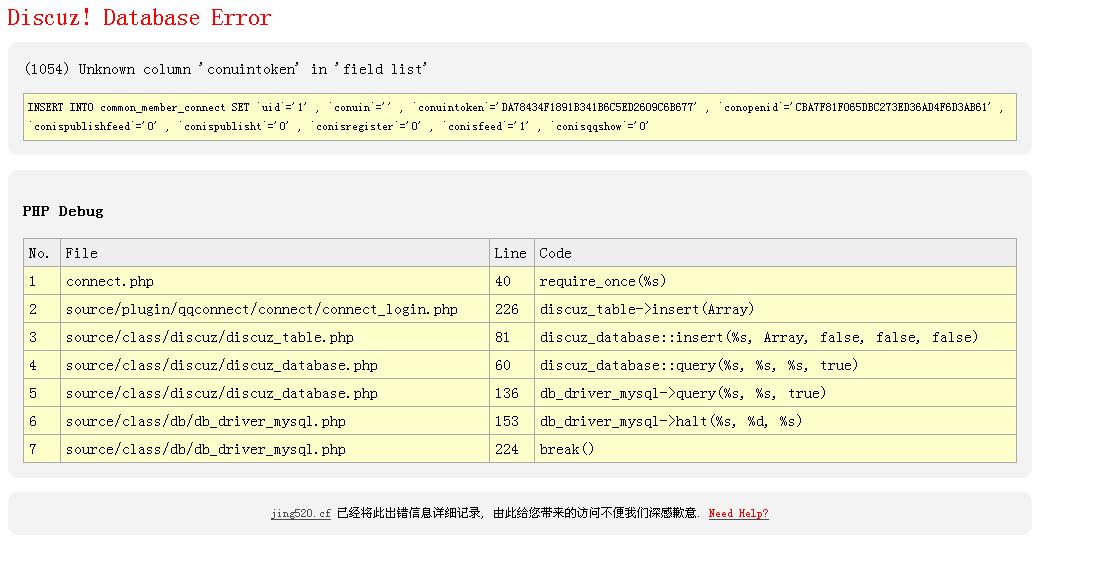Click db_driver_mysql.php path in line 153 row

(x=275, y=421)
